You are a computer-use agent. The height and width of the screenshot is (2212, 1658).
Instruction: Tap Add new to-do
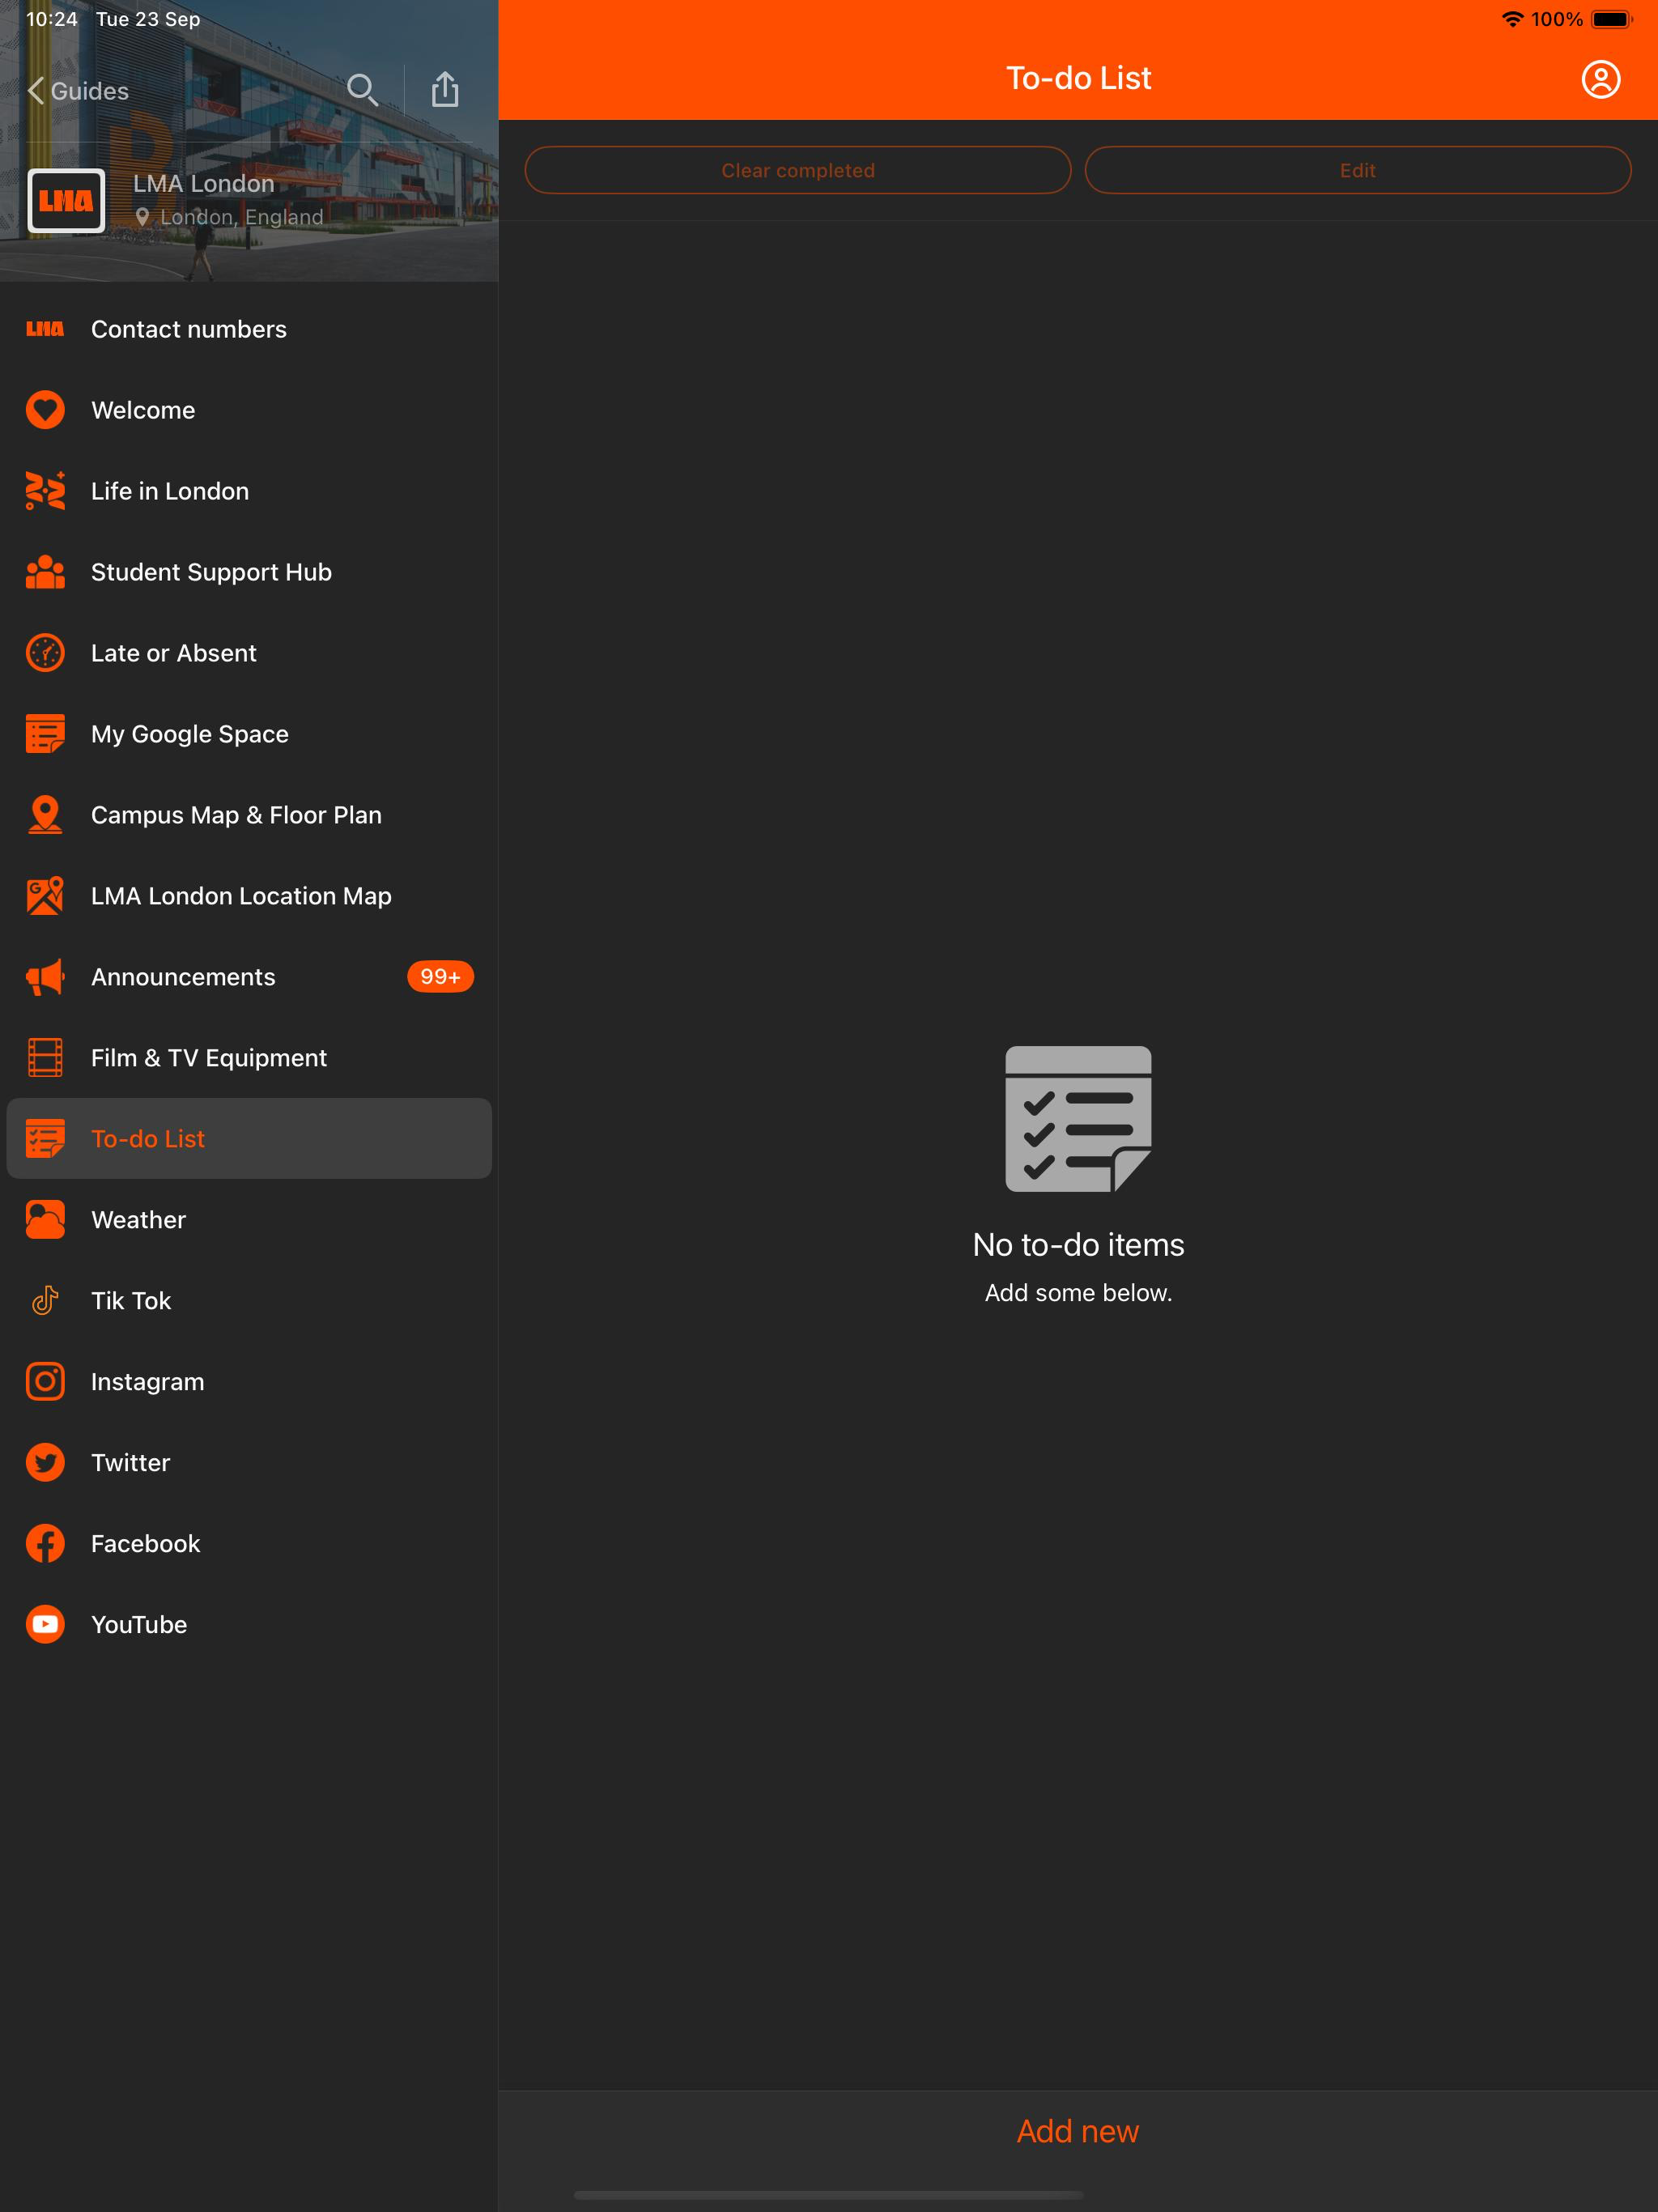coord(1078,2131)
